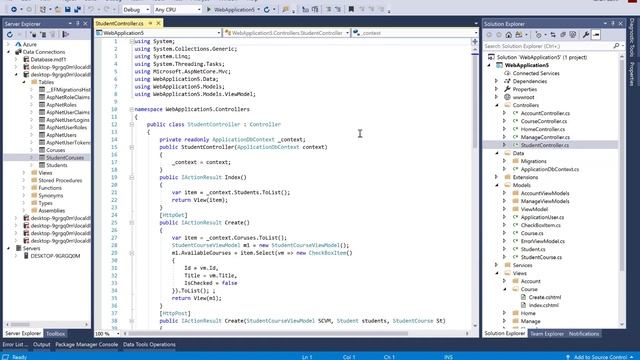The image size is (640, 360).
Task: Click the Undo icon in the toolbar
Action: 91,9
